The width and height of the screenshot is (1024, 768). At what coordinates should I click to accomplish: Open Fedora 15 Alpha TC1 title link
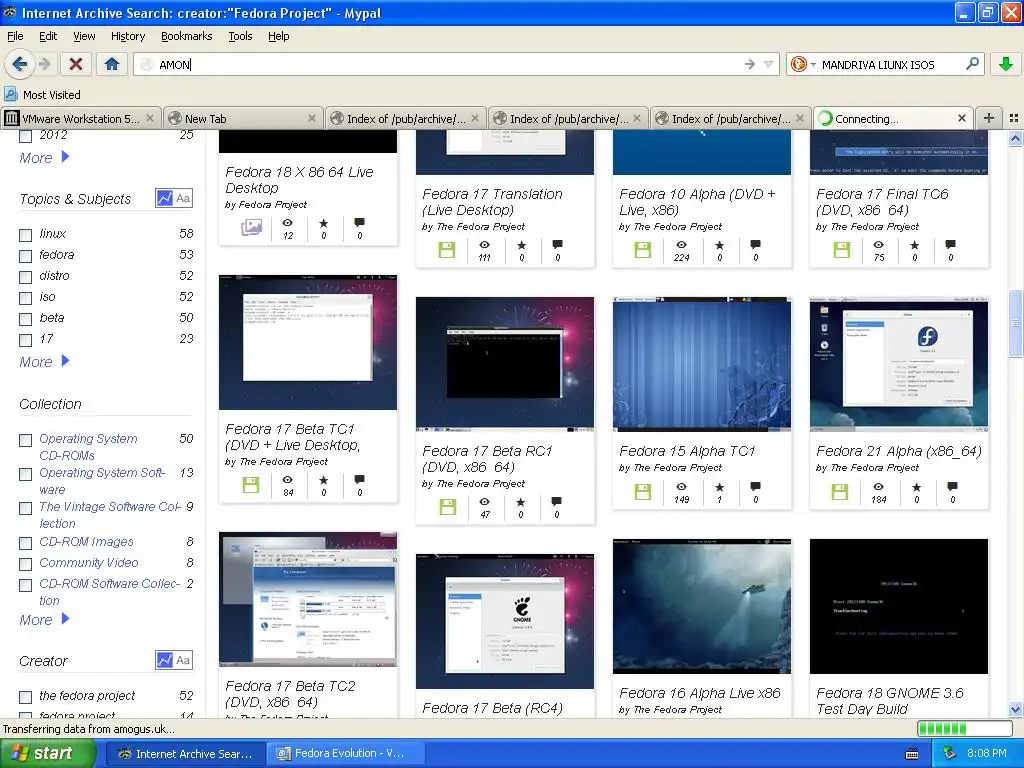(687, 451)
